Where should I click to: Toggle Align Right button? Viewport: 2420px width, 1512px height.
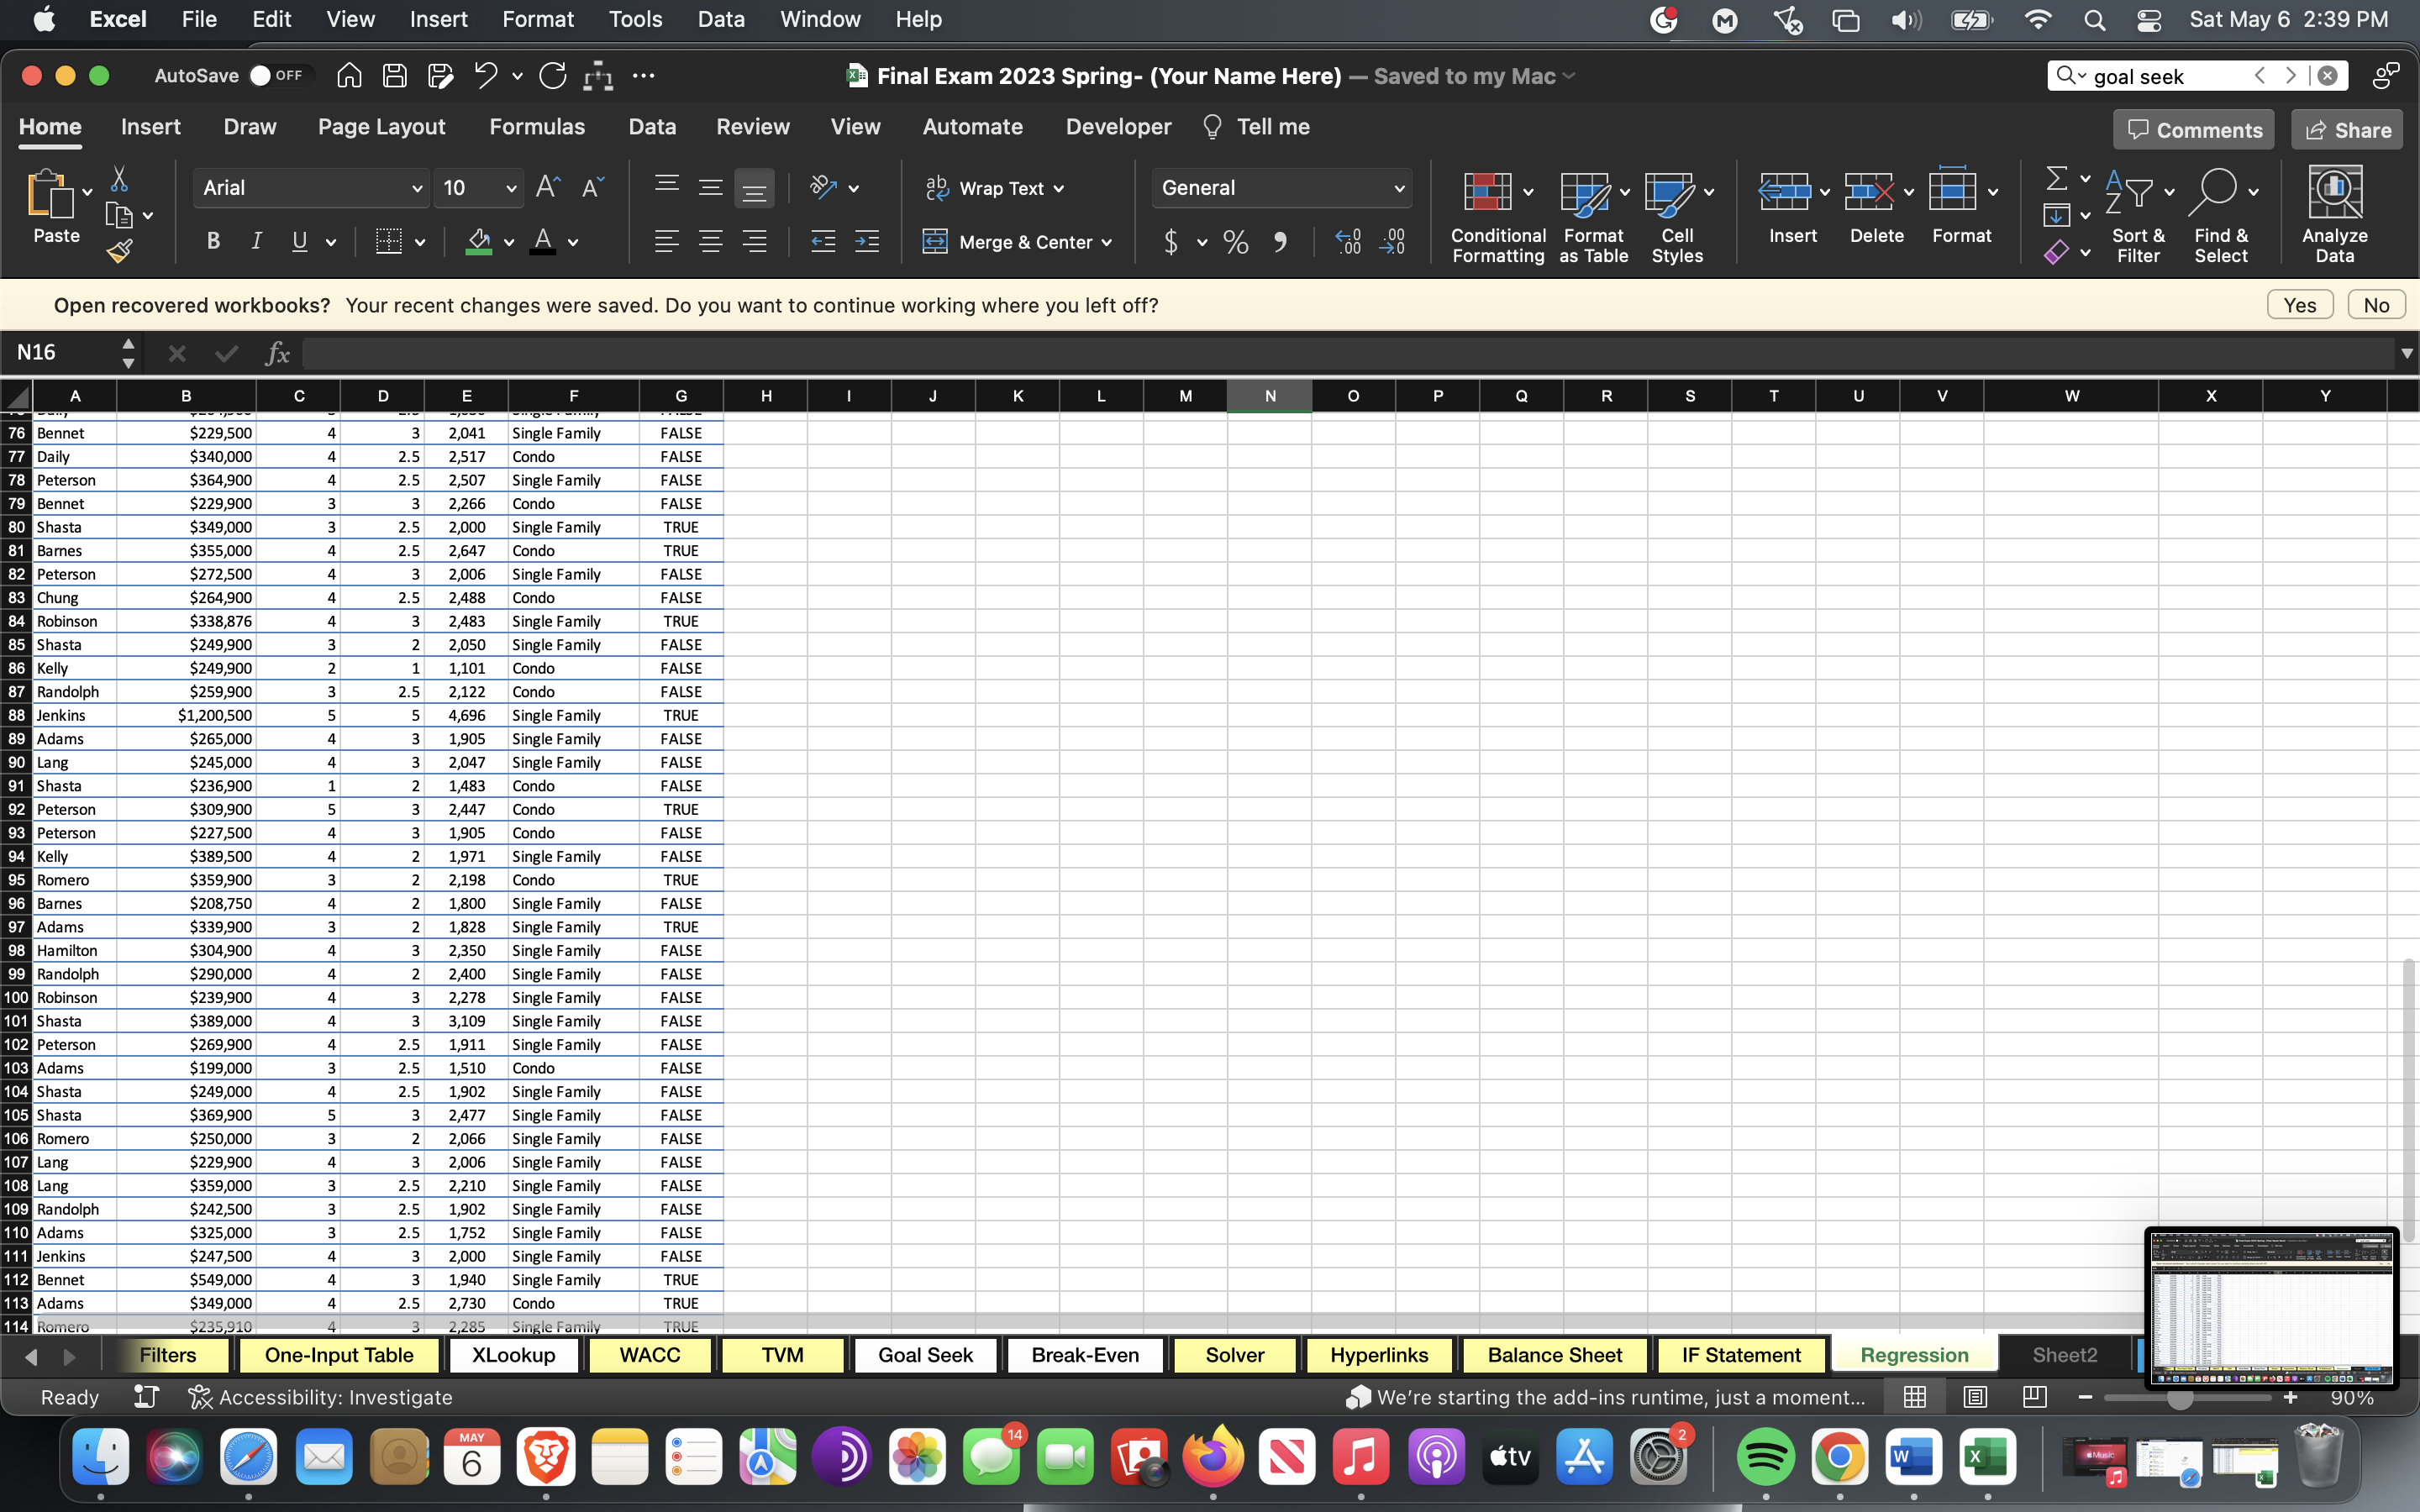click(x=754, y=241)
